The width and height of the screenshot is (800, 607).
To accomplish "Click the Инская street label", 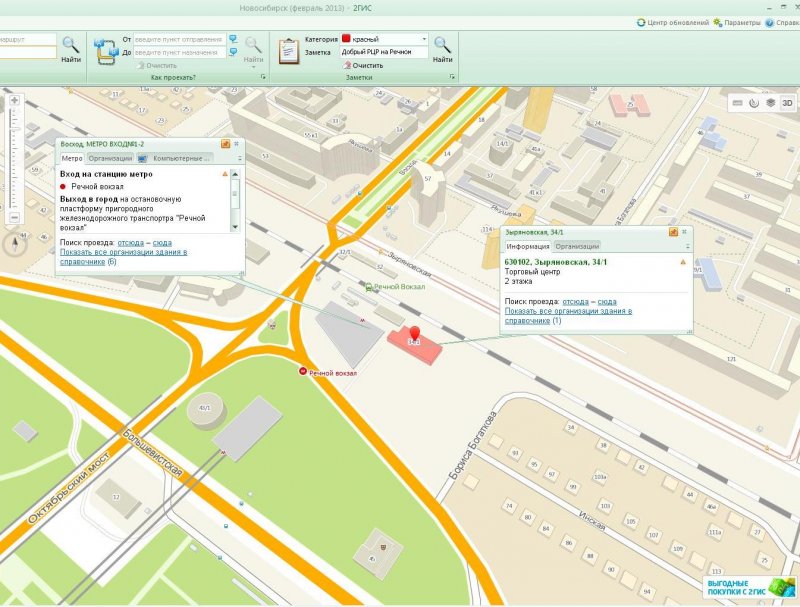I will click(x=592, y=521).
